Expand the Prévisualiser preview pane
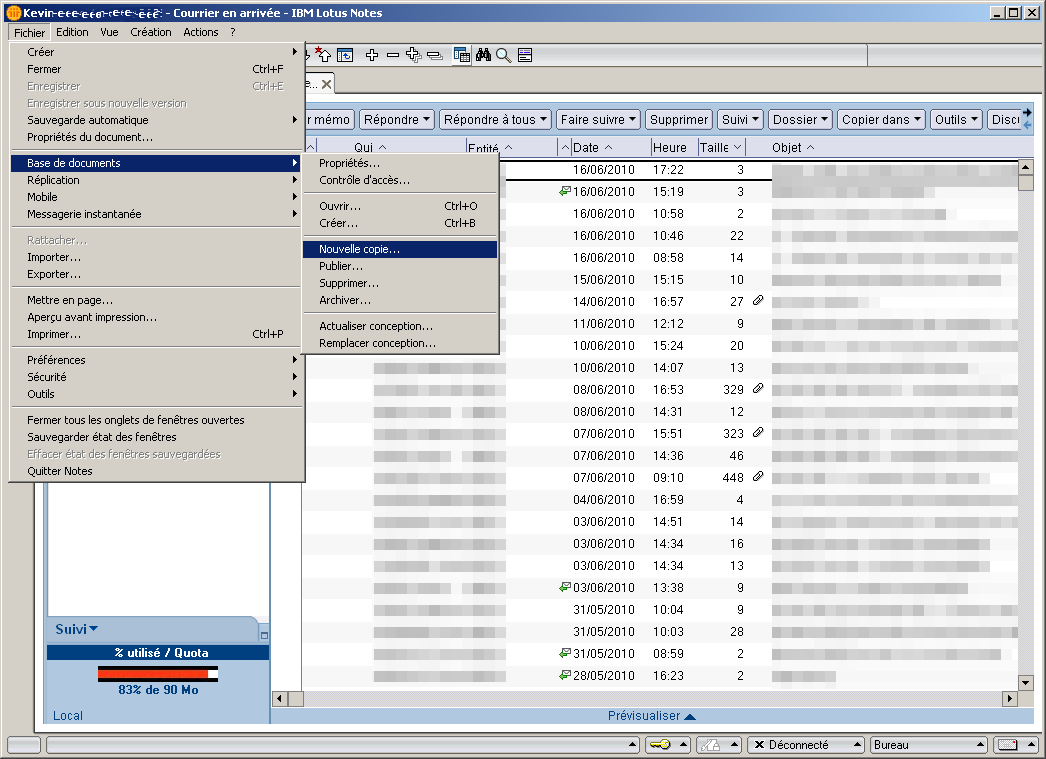This screenshot has width=1046, height=759. point(652,716)
